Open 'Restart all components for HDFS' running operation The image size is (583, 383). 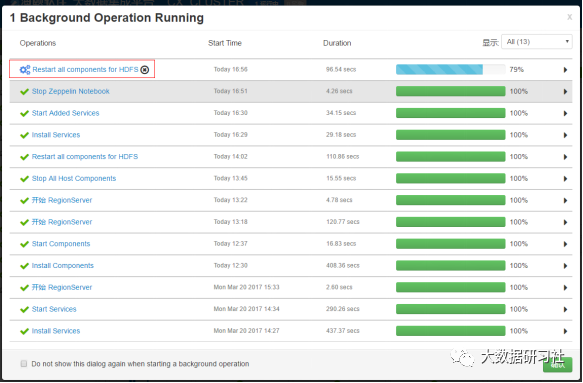(x=85, y=70)
